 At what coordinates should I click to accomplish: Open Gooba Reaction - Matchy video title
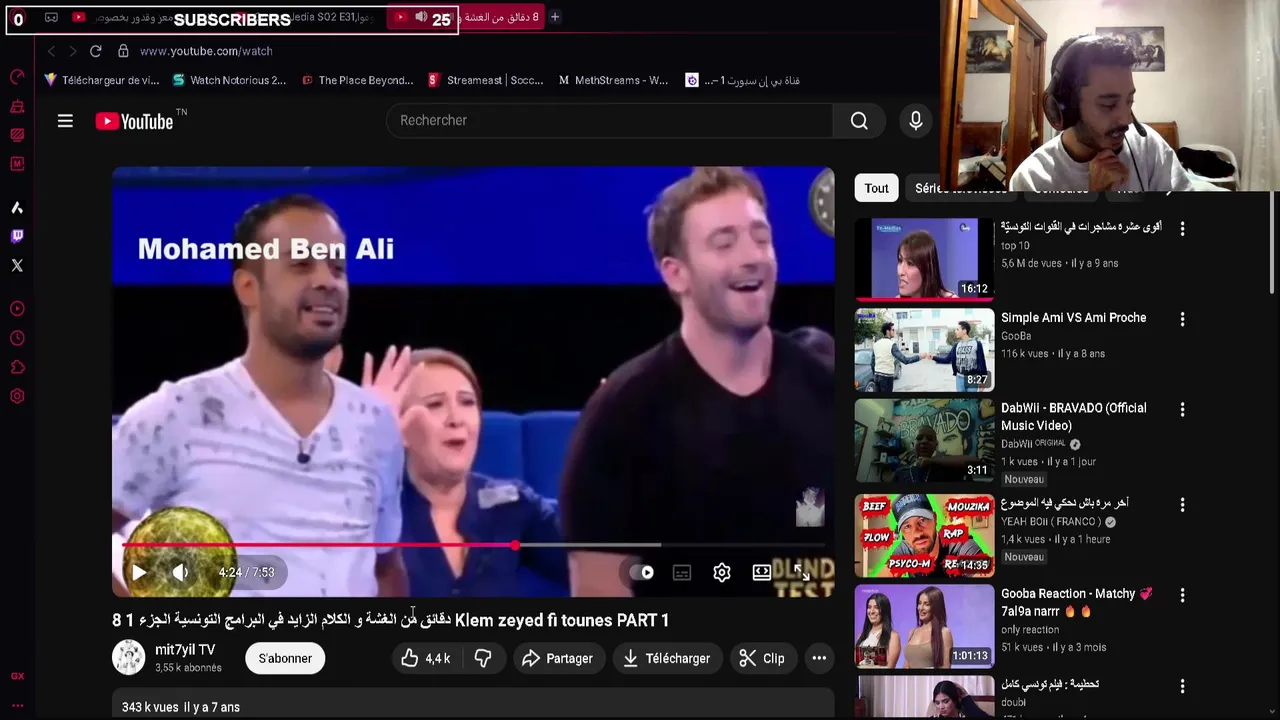tap(1076, 602)
